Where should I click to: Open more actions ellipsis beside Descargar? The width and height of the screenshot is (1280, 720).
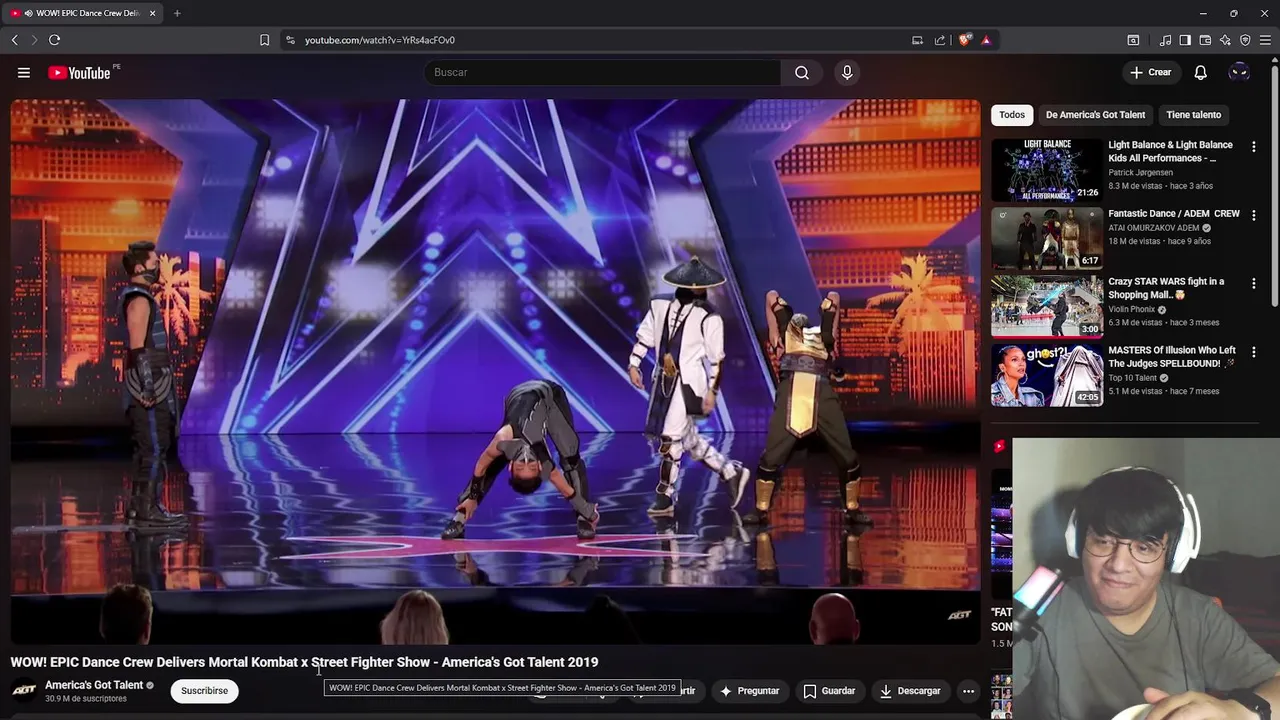pos(968,690)
